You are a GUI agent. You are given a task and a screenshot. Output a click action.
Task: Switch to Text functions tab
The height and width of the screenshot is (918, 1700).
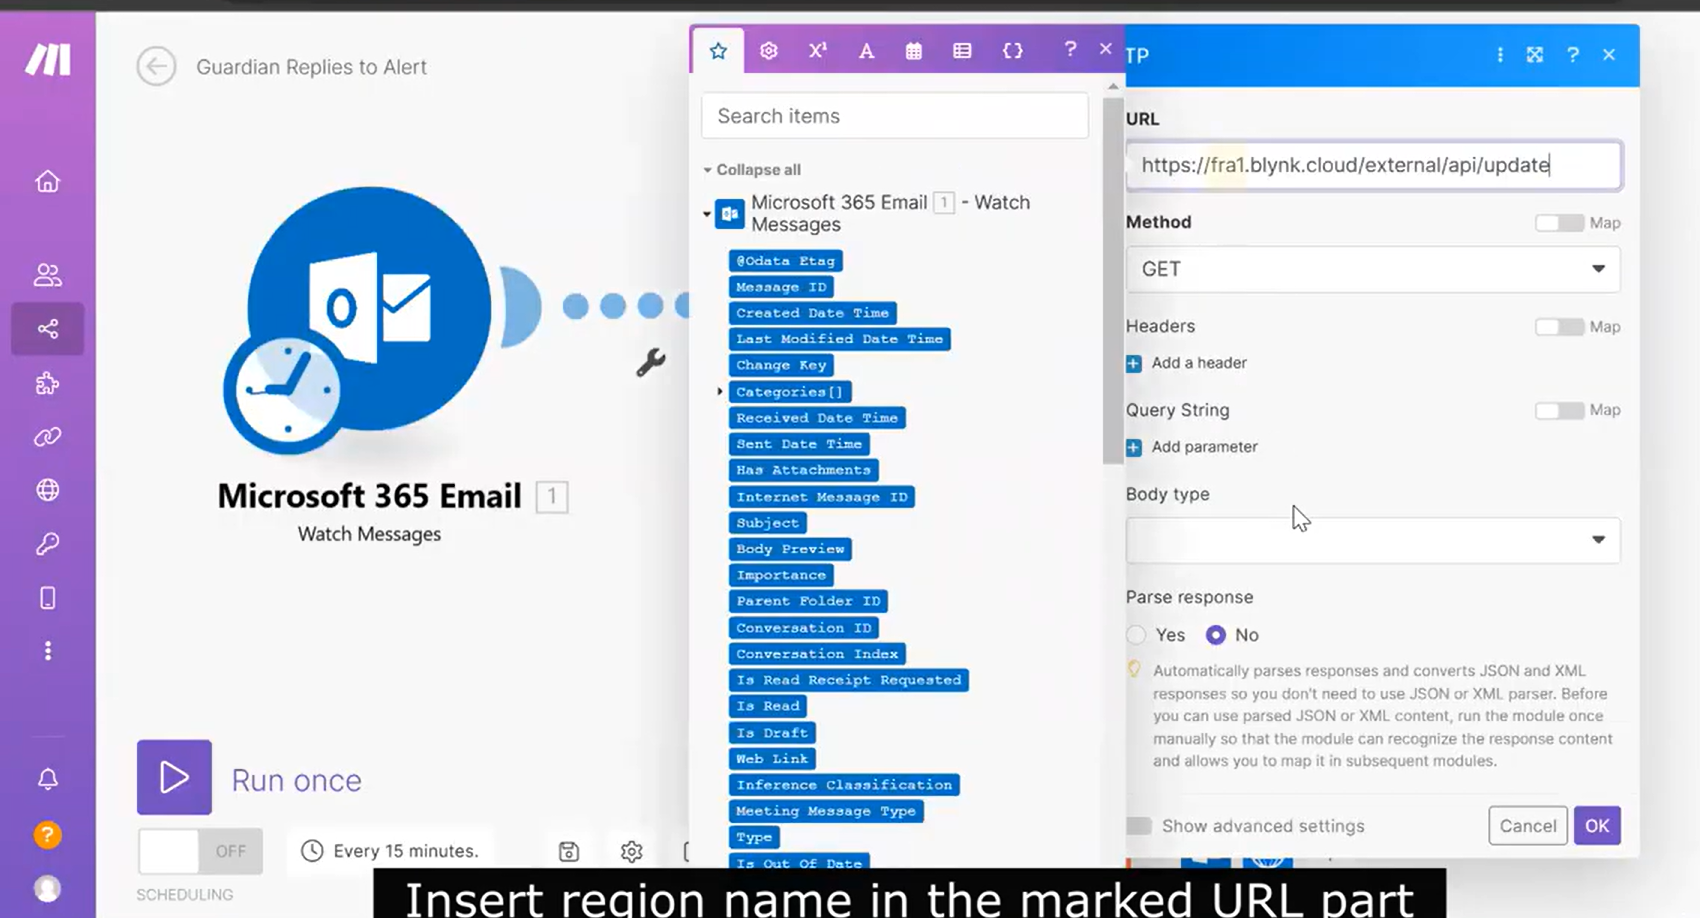pyautogui.click(x=866, y=51)
